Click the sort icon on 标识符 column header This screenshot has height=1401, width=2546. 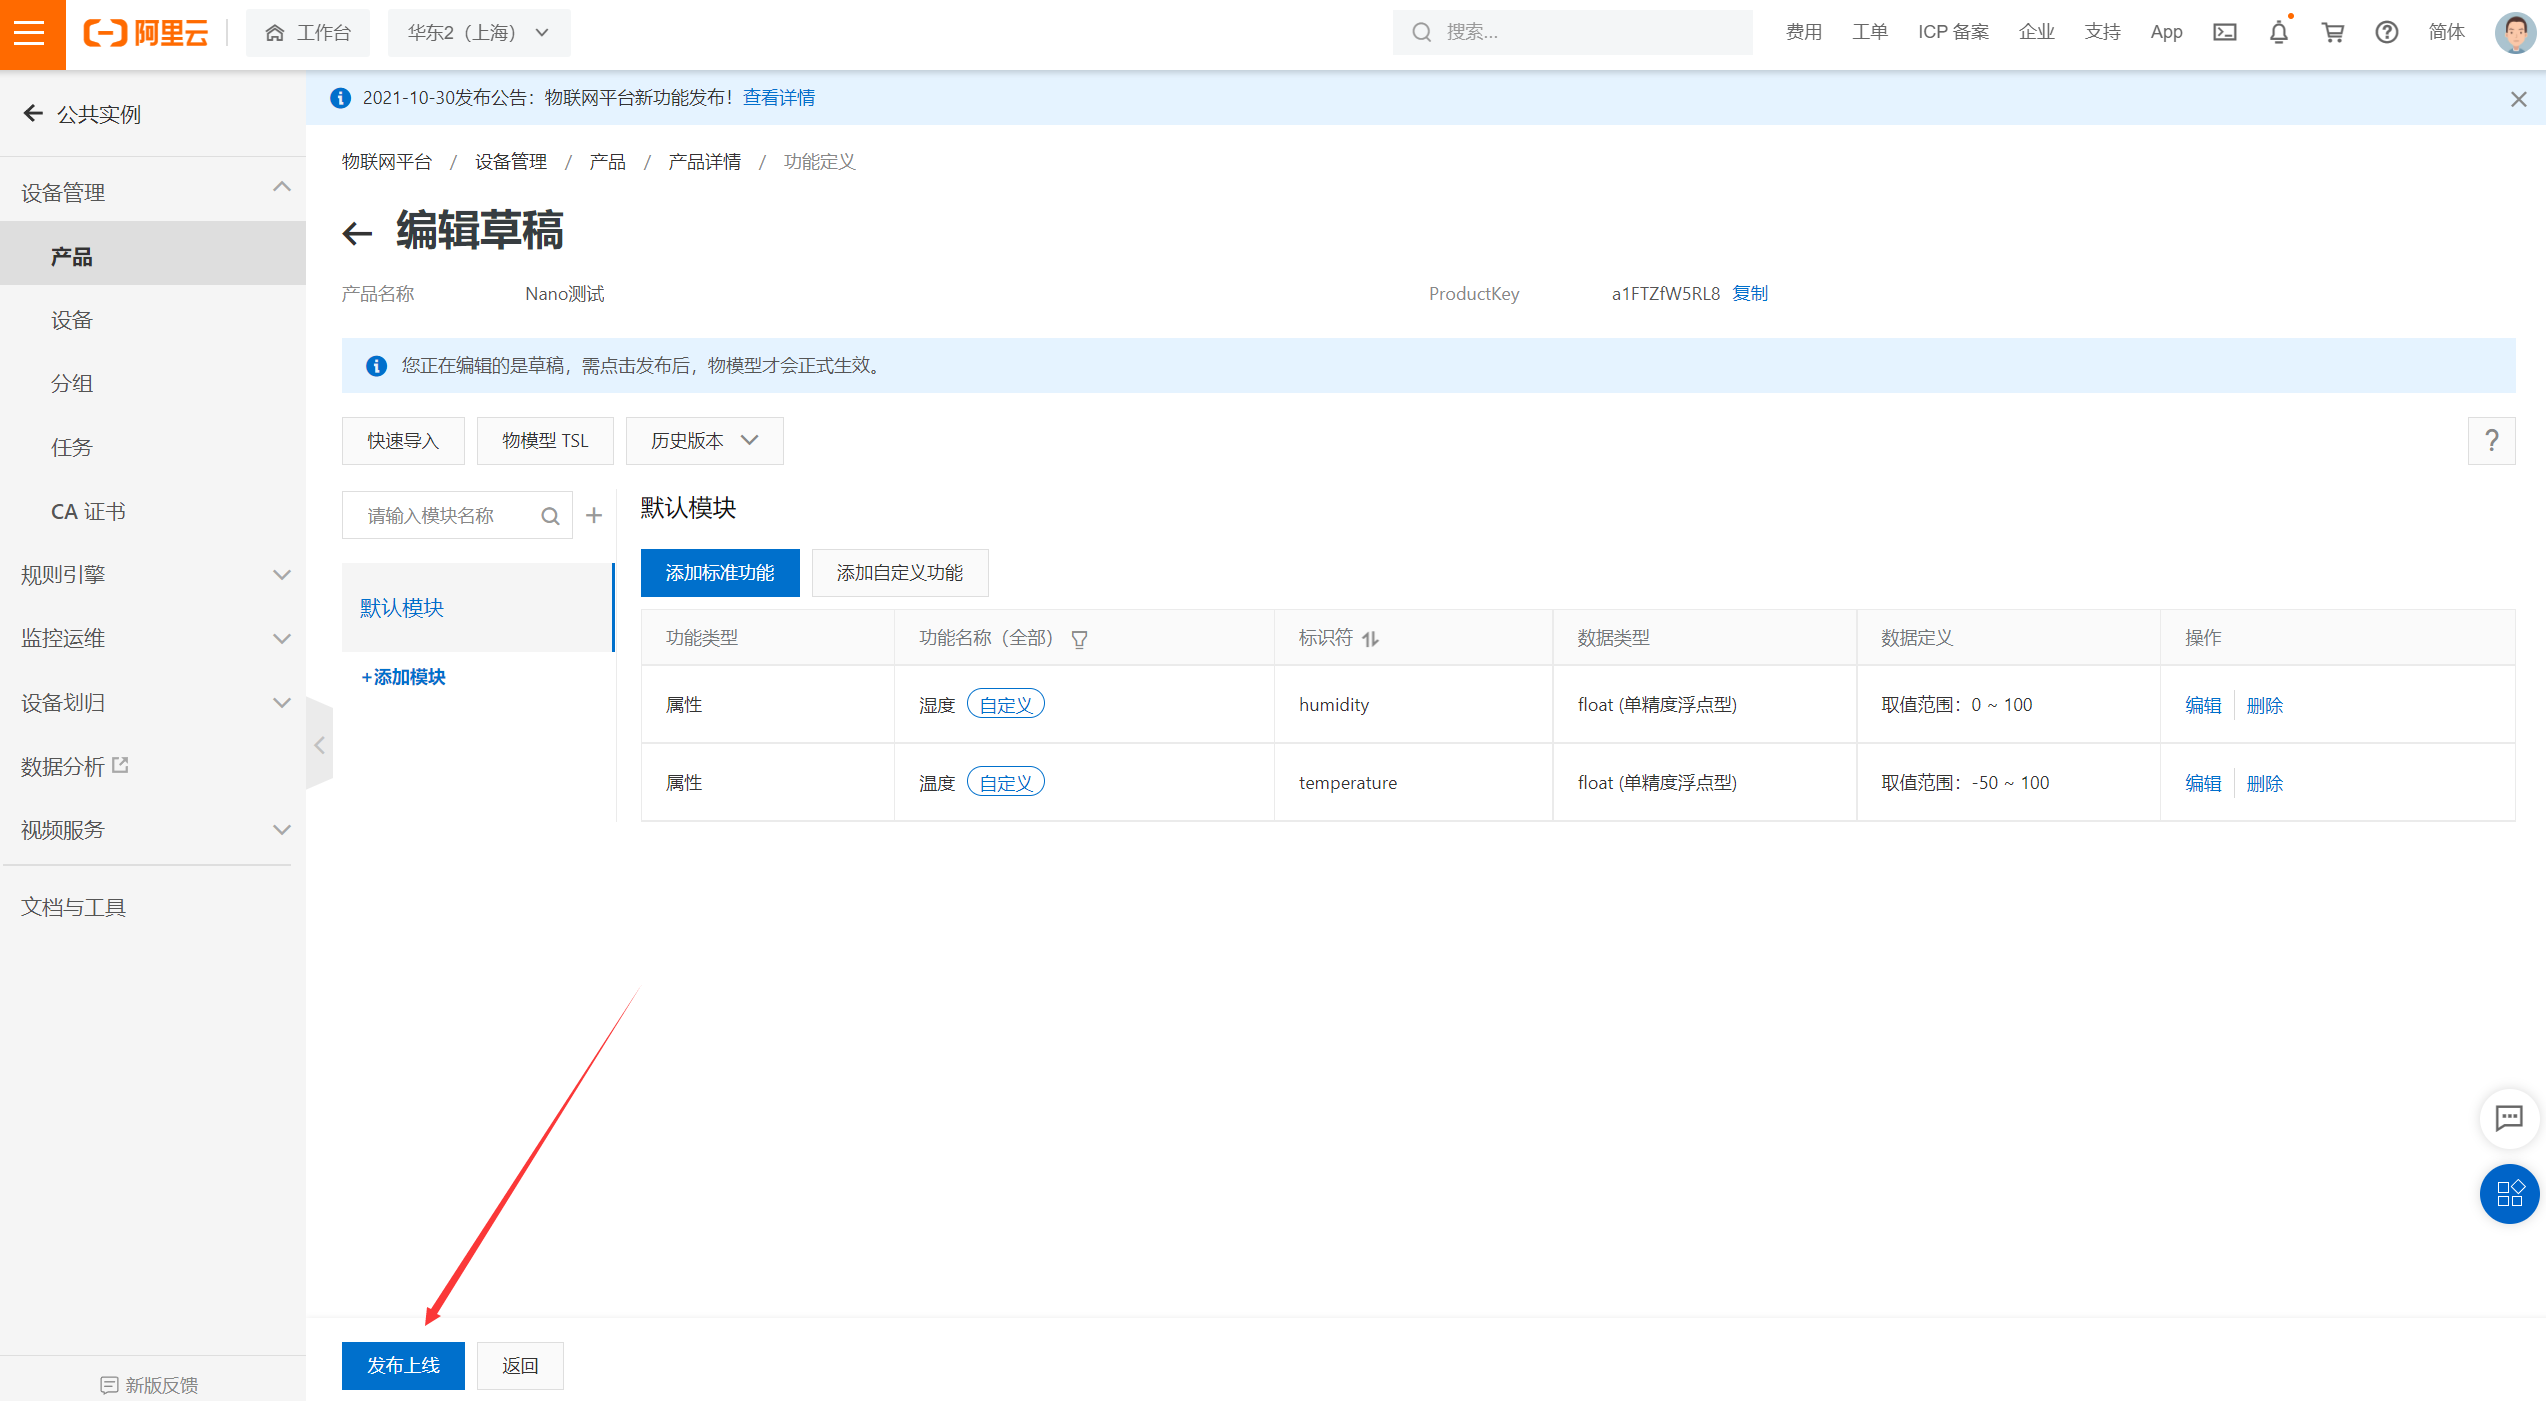(x=1371, y=639)
